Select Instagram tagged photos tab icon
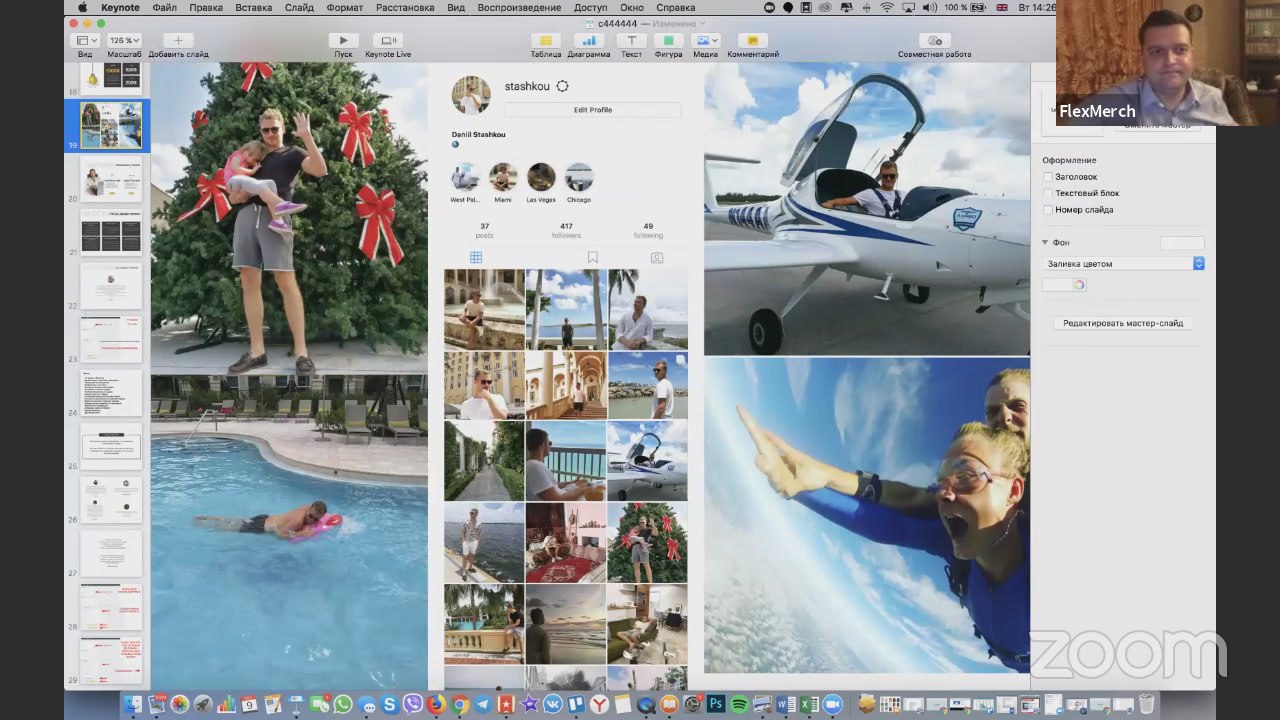Screen dimensions: 1280x720 point(657,257)
